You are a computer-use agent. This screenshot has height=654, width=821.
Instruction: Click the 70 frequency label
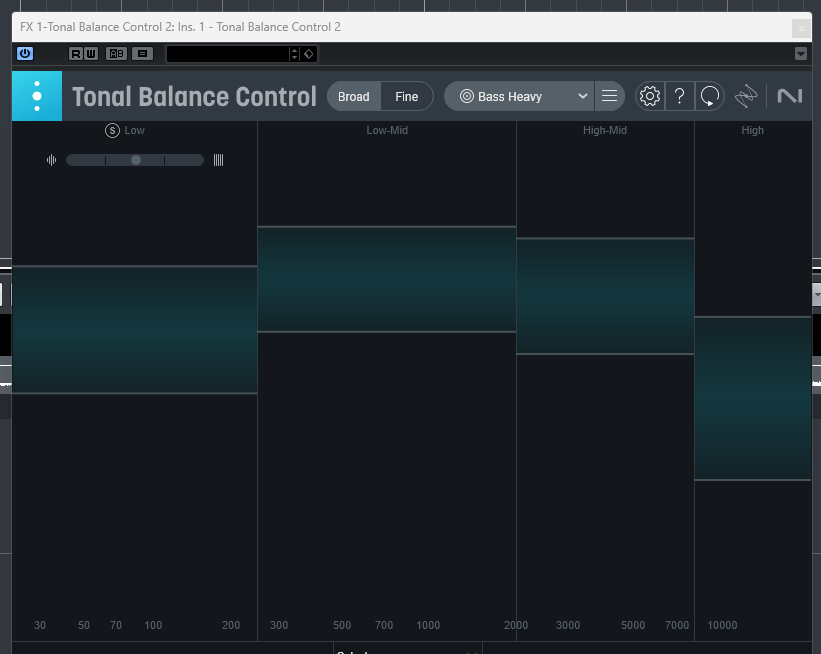pyautogui.click(x=116, y=625)
